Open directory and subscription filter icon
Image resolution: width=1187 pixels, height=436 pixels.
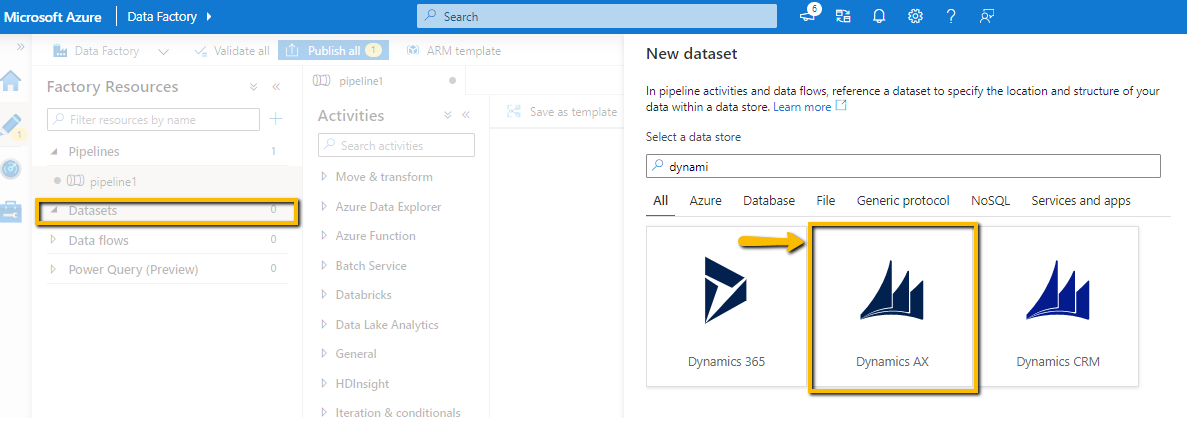click(x=843, y=16)
